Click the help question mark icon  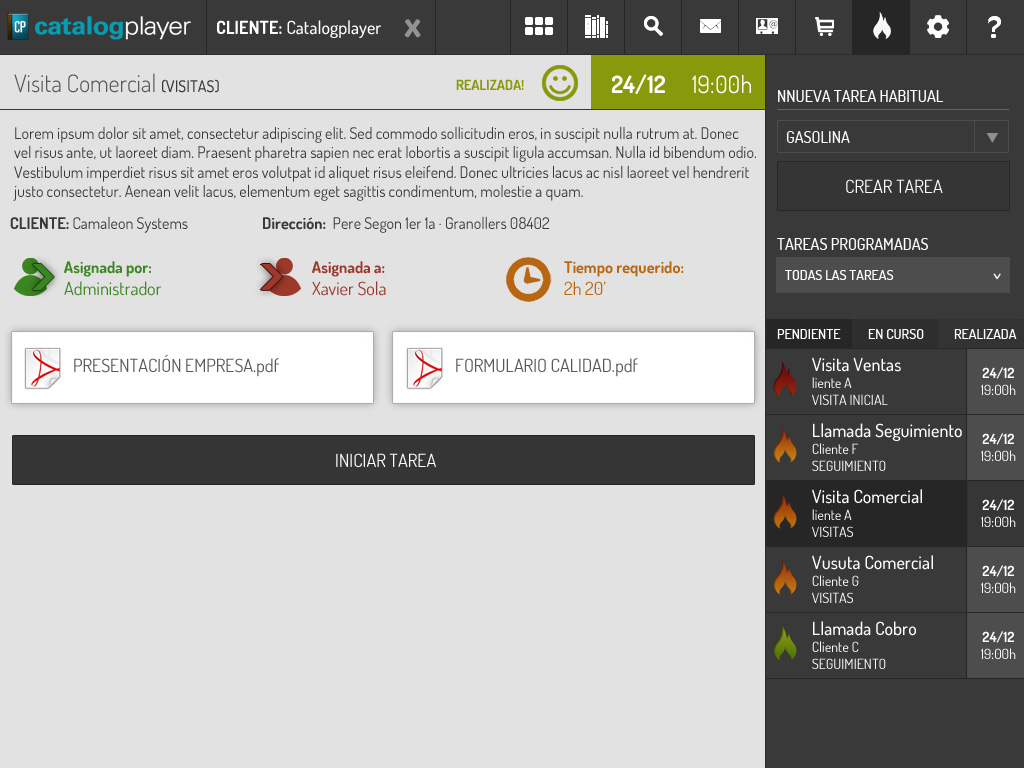(994, 27)
